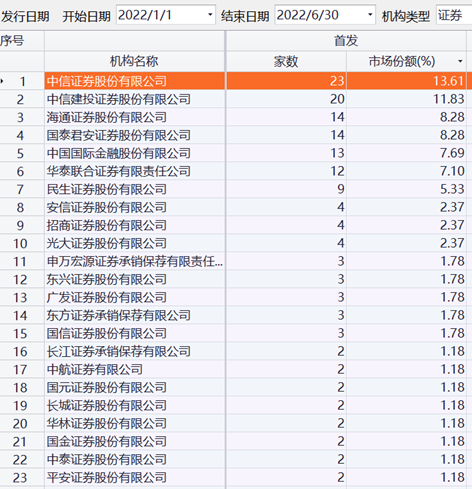Open the start date dropdown arrow
Image resolution: width=472 pixels, height=489 pixels.
(x=210, y=15)
